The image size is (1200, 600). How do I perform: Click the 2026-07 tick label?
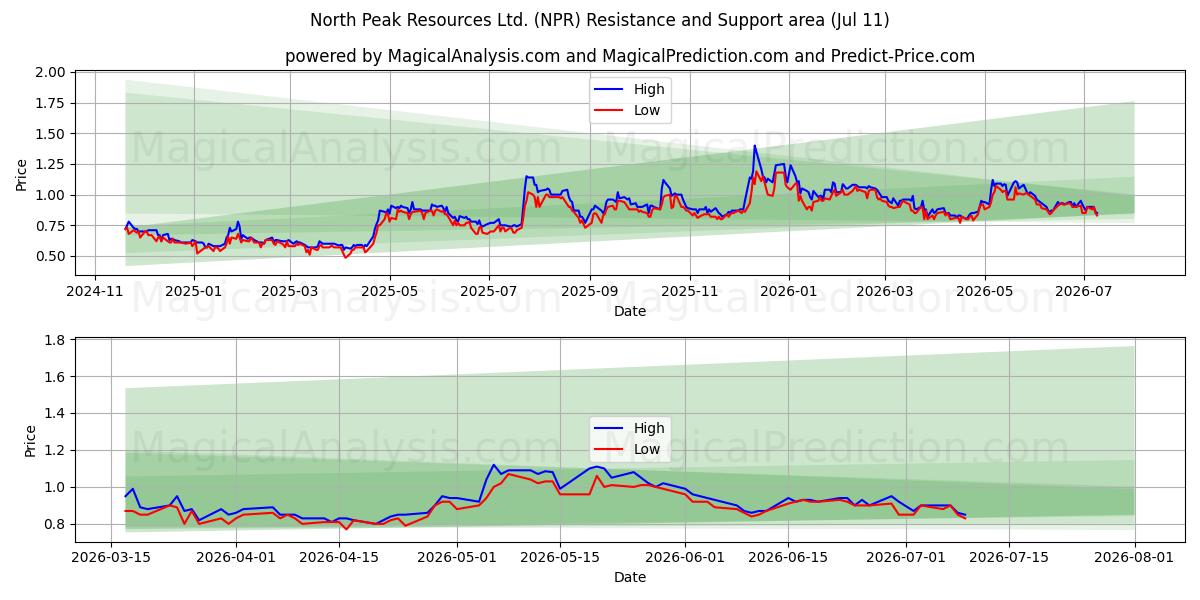tap(1083, 291)
